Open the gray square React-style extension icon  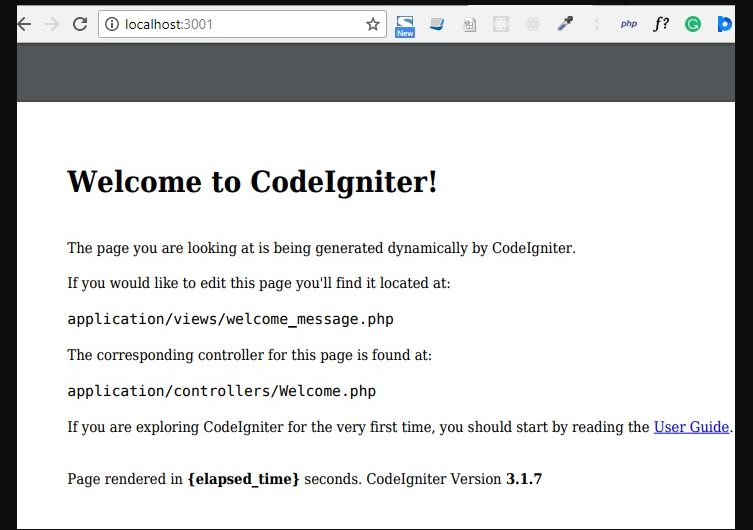pyautogui.click(x=501, y=24)
